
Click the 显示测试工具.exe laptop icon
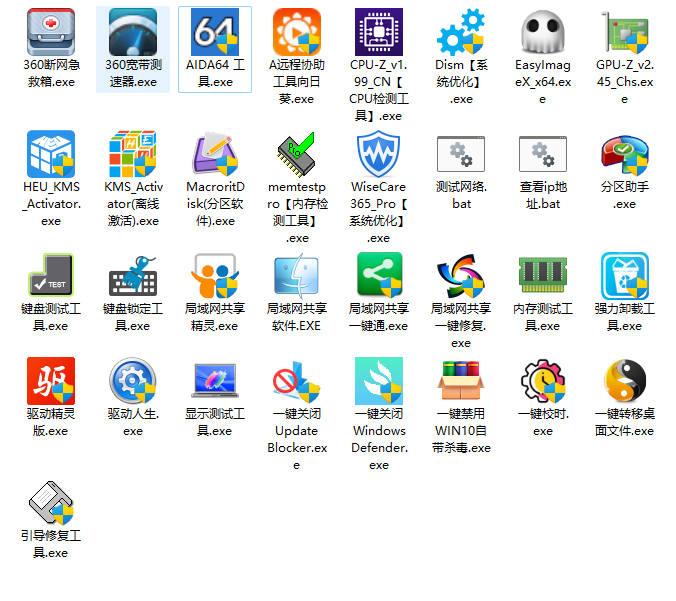(x=215, y=381)
